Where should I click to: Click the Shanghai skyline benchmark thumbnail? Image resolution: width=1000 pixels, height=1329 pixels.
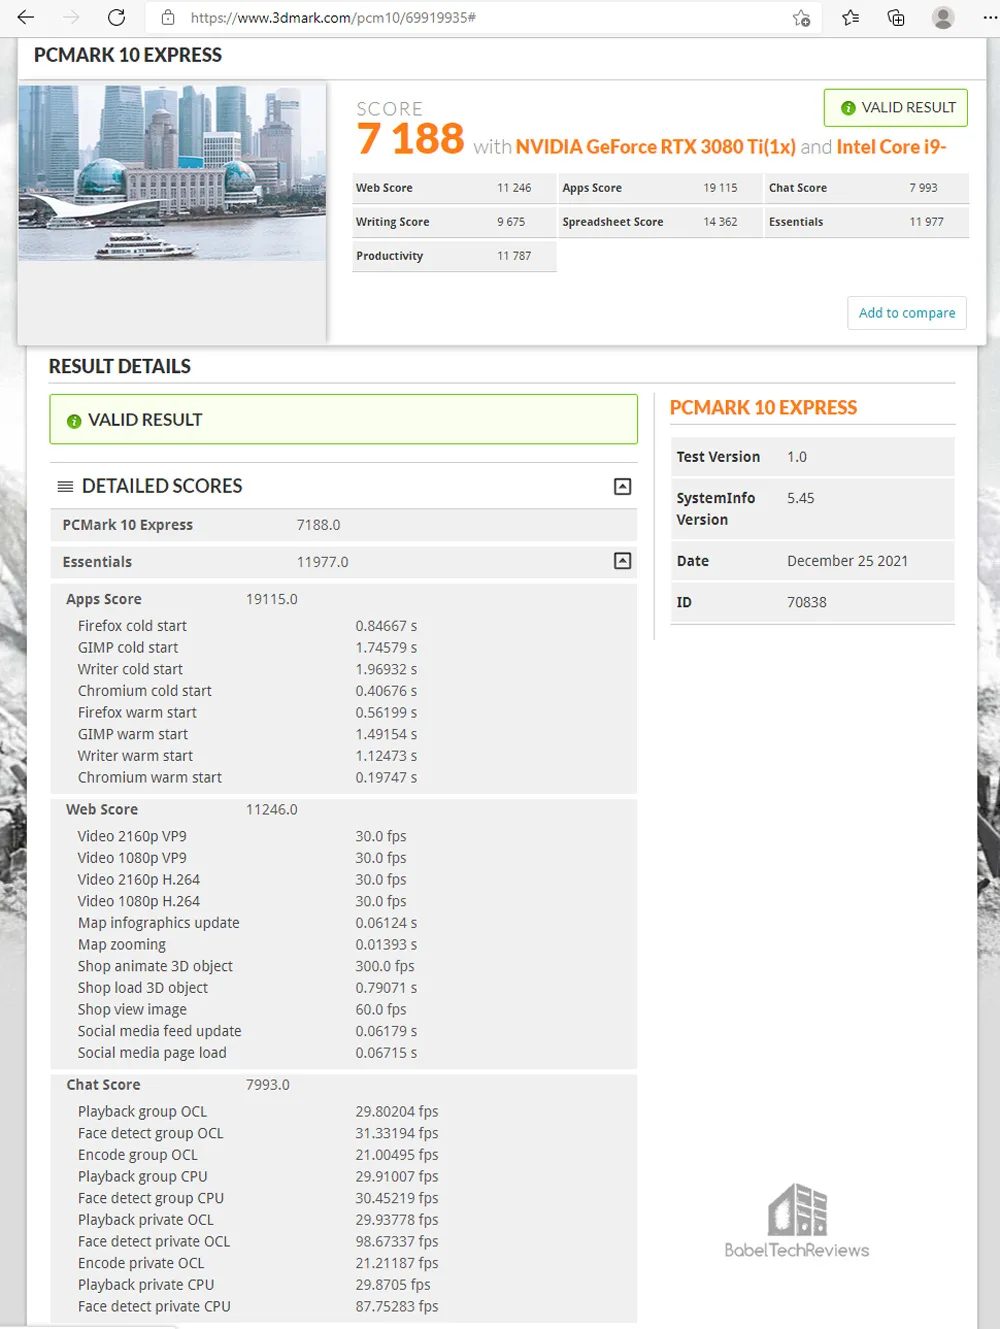pos(172,172)
